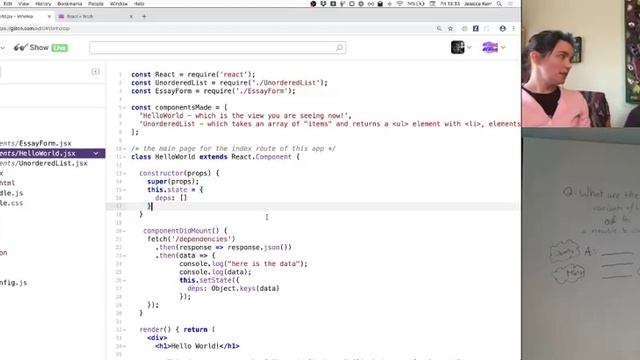The width and height of the screenshot is (640, 360).
Task: Open the browser profile account icon
Action: (x=502, y=29)
